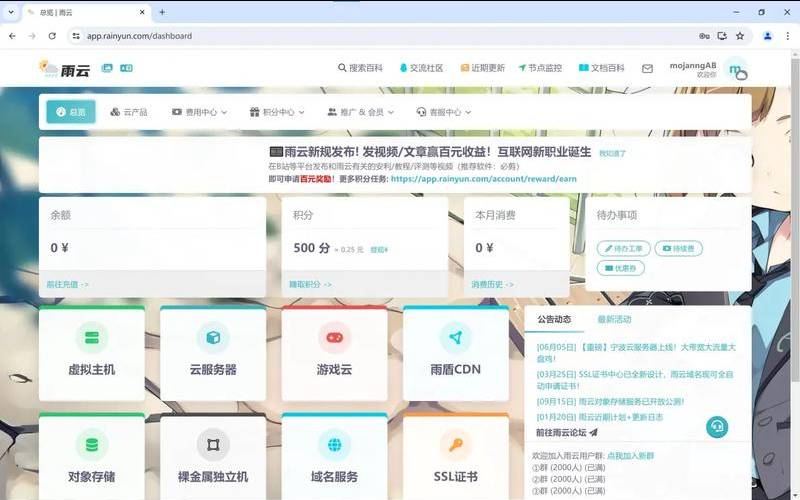Open the browser tab search dropdown arrow
Image resolution: width=800 pixels, height=500 pixels.
[11, 12]
